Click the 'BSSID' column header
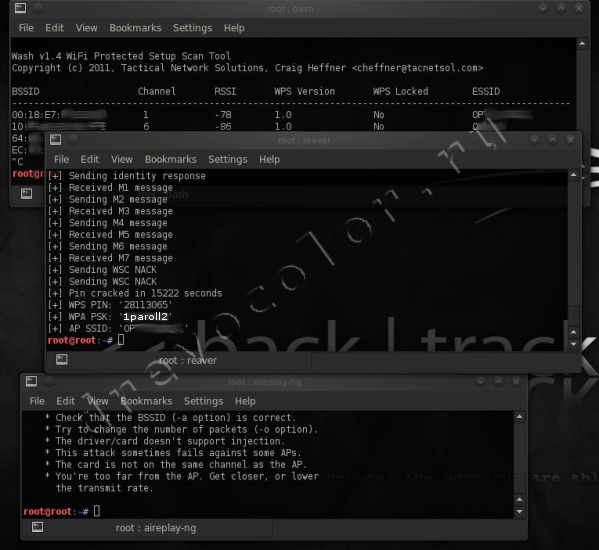Image resolution: width=599 pixels, height=550 pixels. (25, 91)
